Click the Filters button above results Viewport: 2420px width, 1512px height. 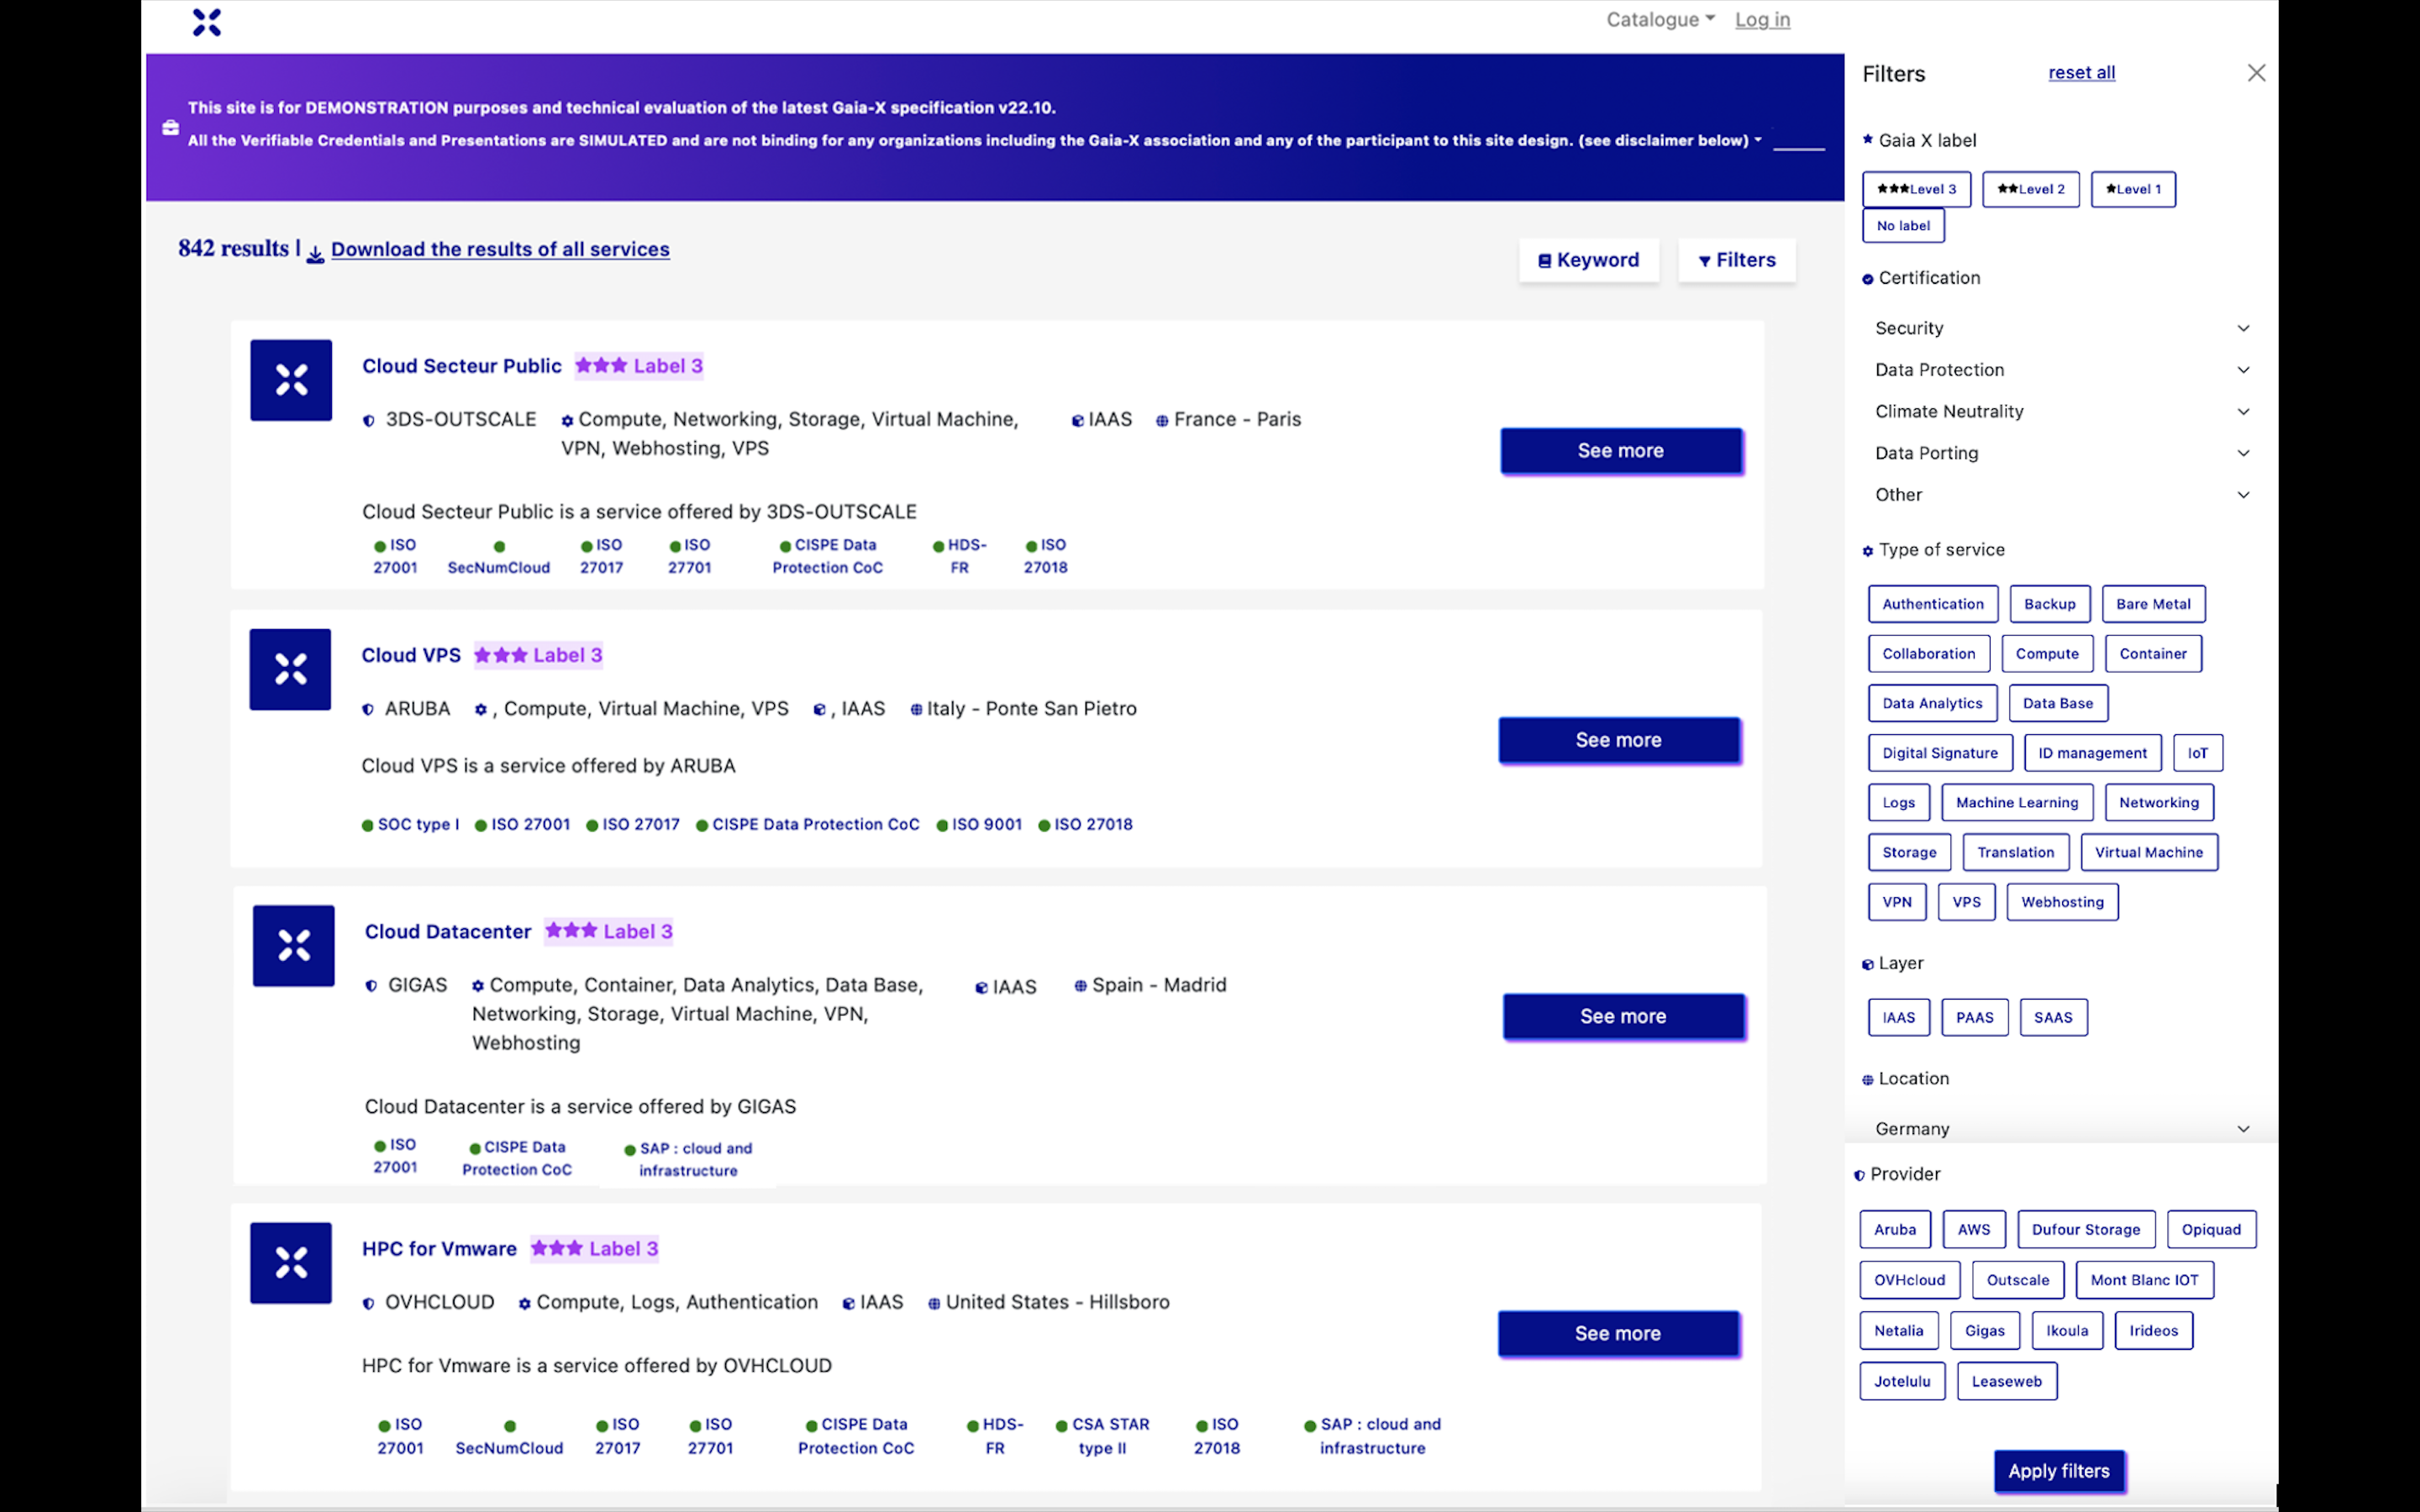click(1736, 260)
